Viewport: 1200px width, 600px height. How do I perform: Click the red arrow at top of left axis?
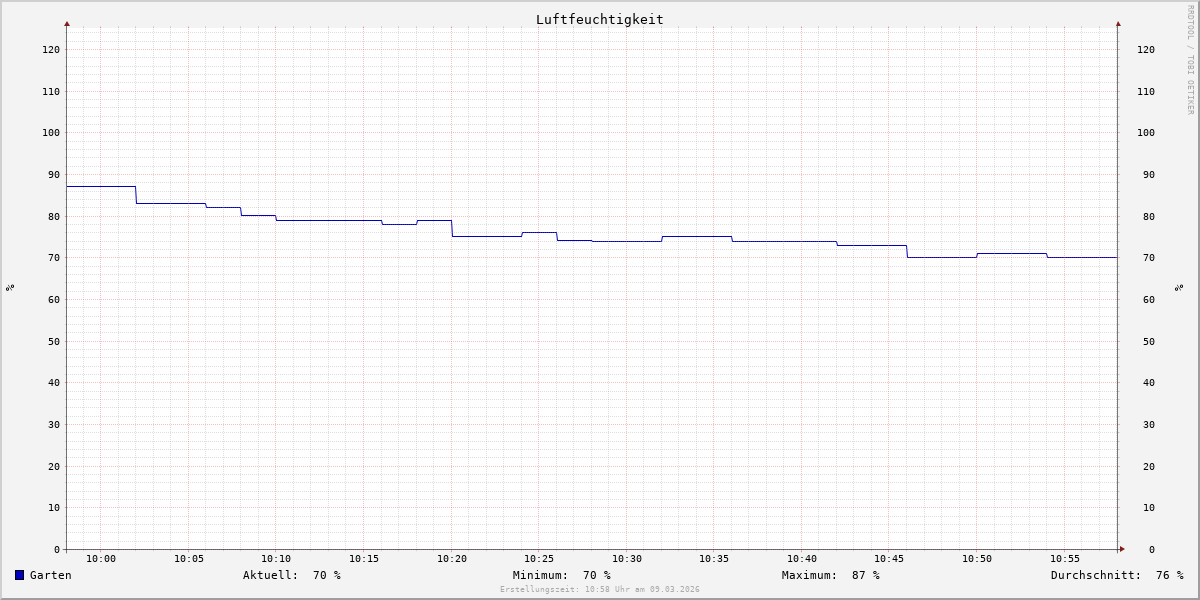pyautogui.click(x=67, y=23)
